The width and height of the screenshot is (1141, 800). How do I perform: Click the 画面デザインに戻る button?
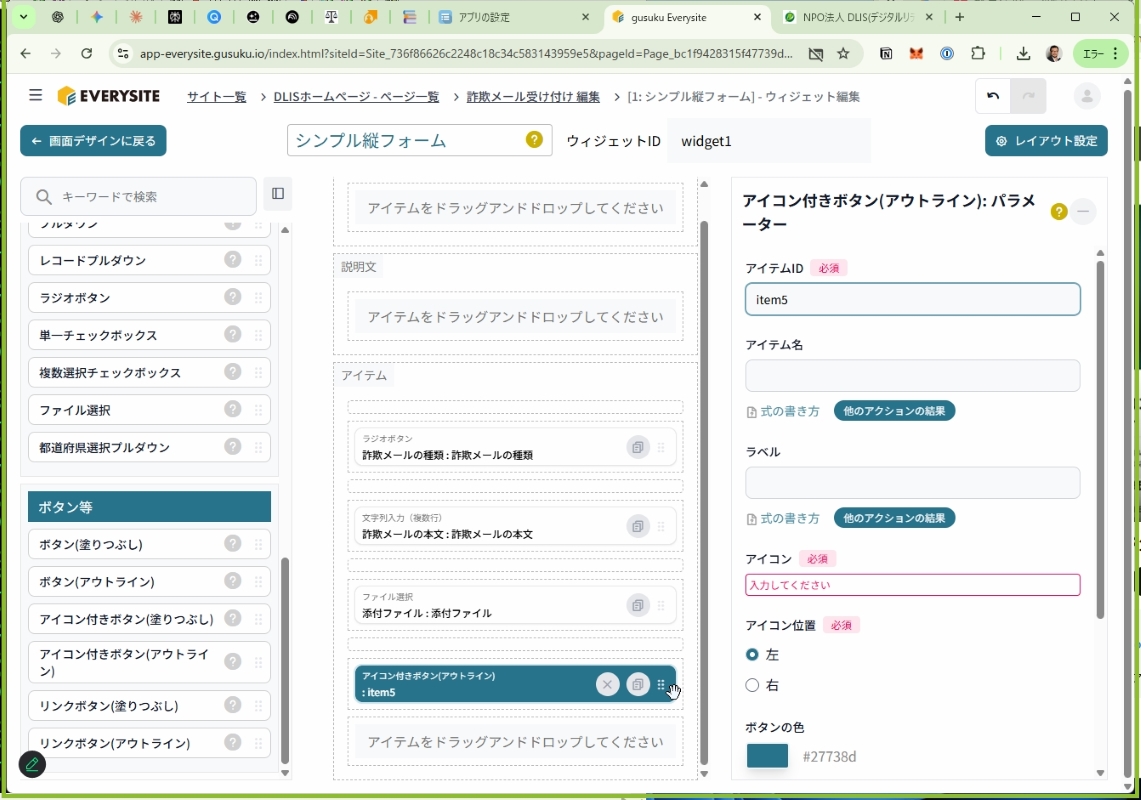pyautogui.click(x=93, y=141)
